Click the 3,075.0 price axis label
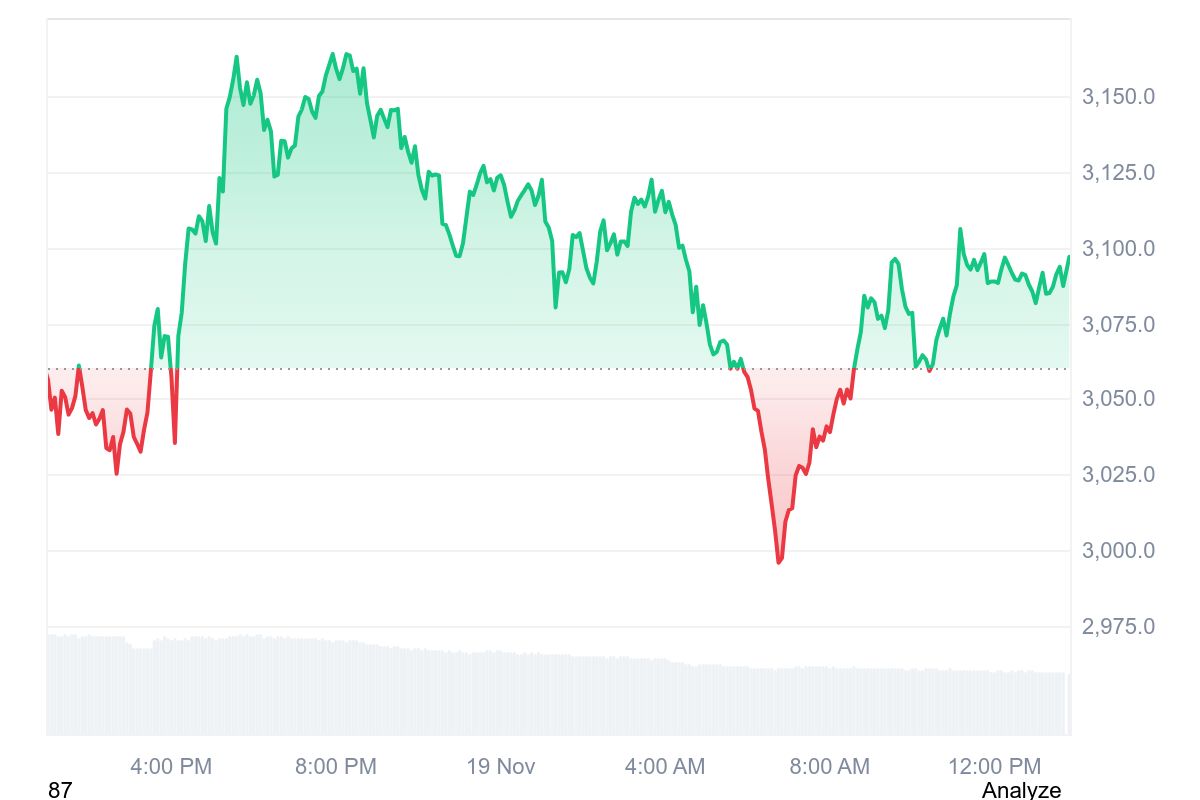The width and height of the screenshot is (1200, 800). point(1118,325)
